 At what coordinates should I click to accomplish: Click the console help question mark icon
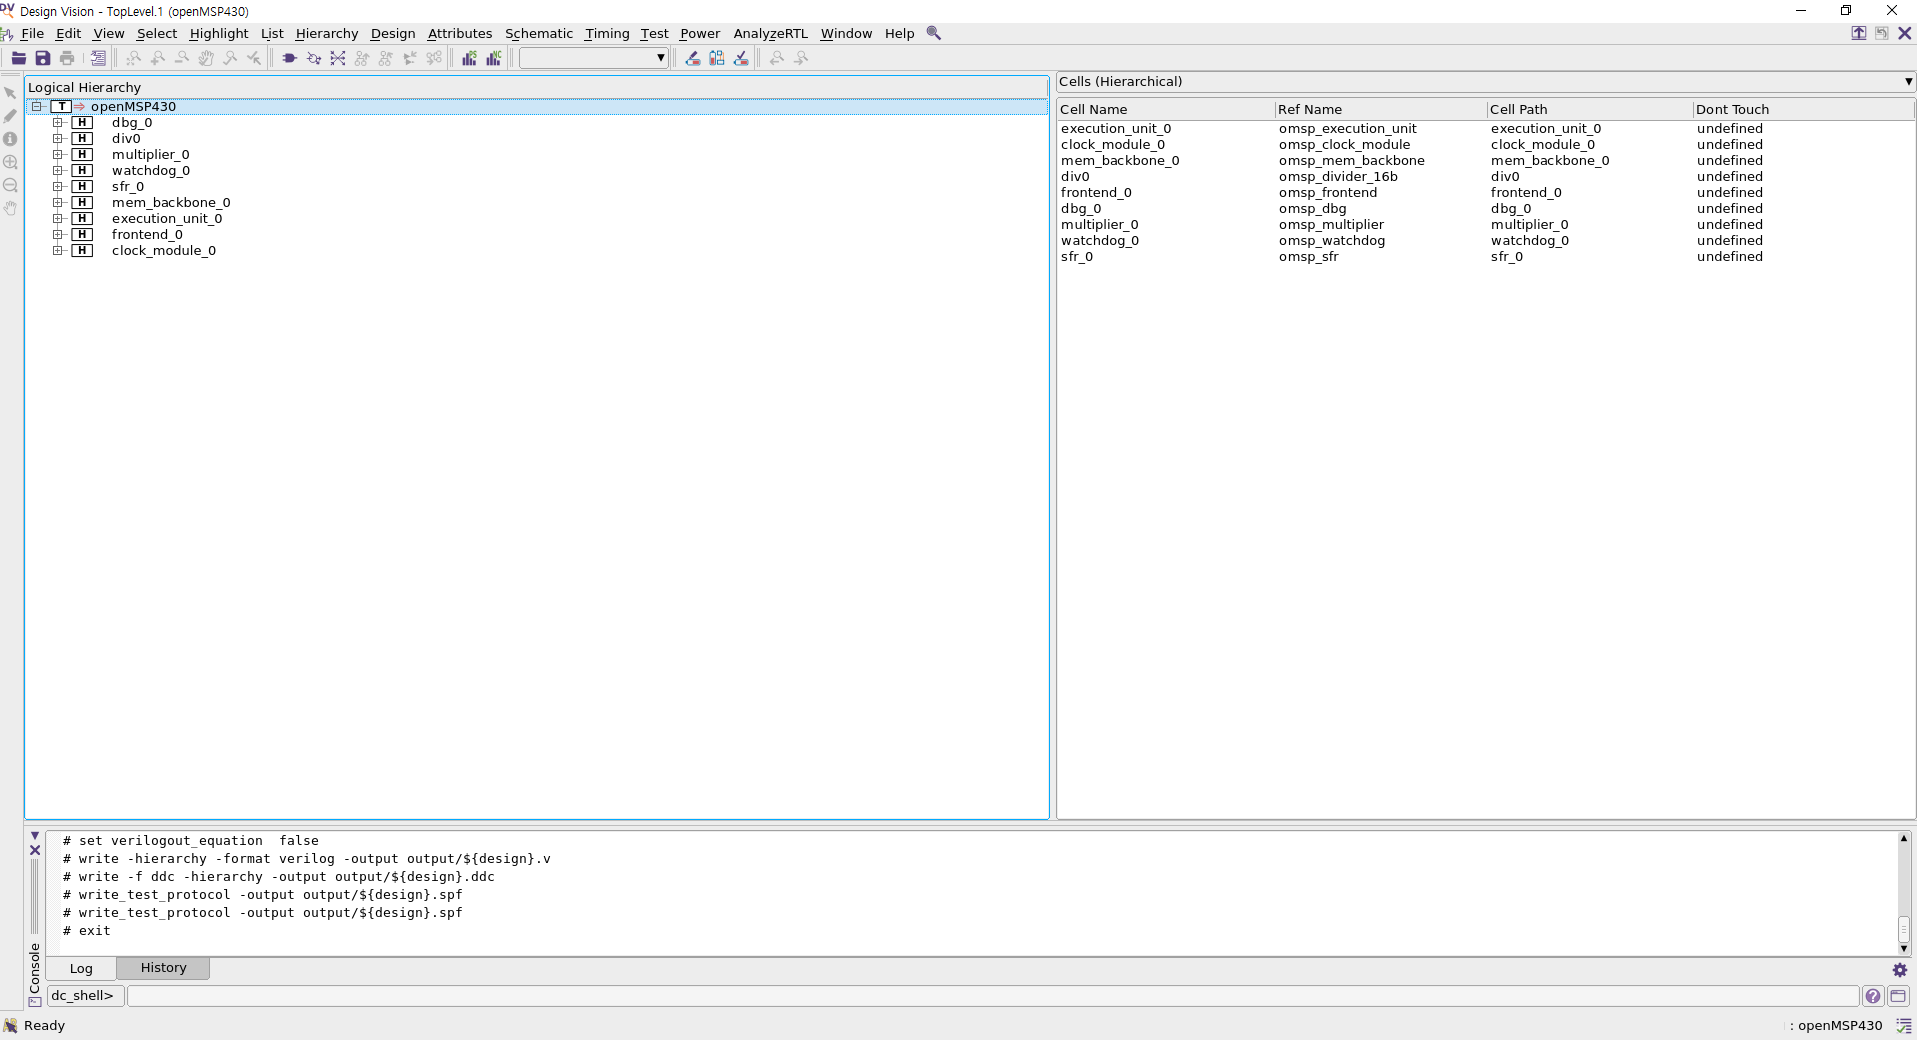point(1873,996)
